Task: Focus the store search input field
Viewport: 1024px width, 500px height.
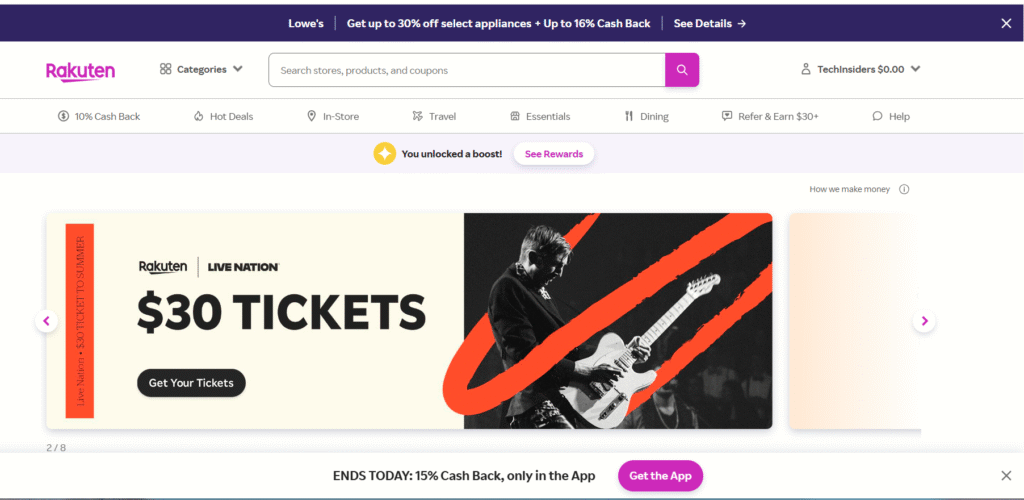Action: coord(466,70)
